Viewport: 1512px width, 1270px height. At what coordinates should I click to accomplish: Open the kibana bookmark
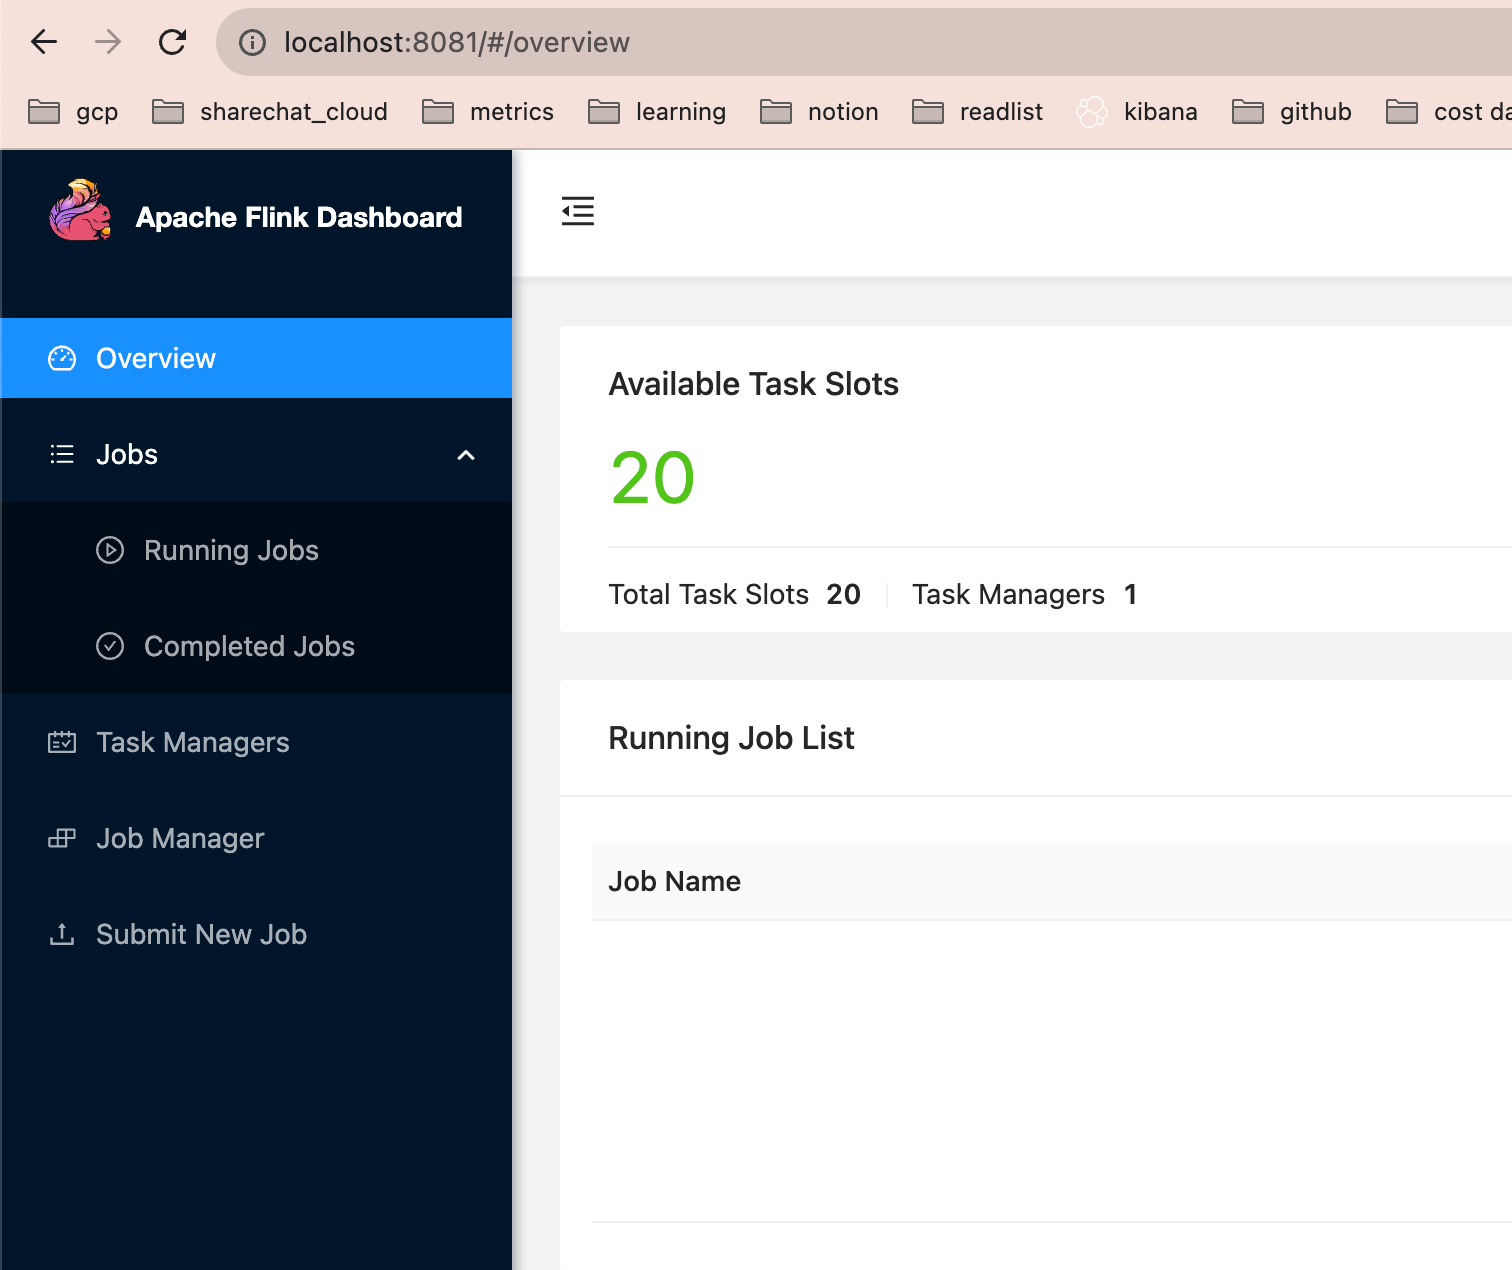(1137, 111)
